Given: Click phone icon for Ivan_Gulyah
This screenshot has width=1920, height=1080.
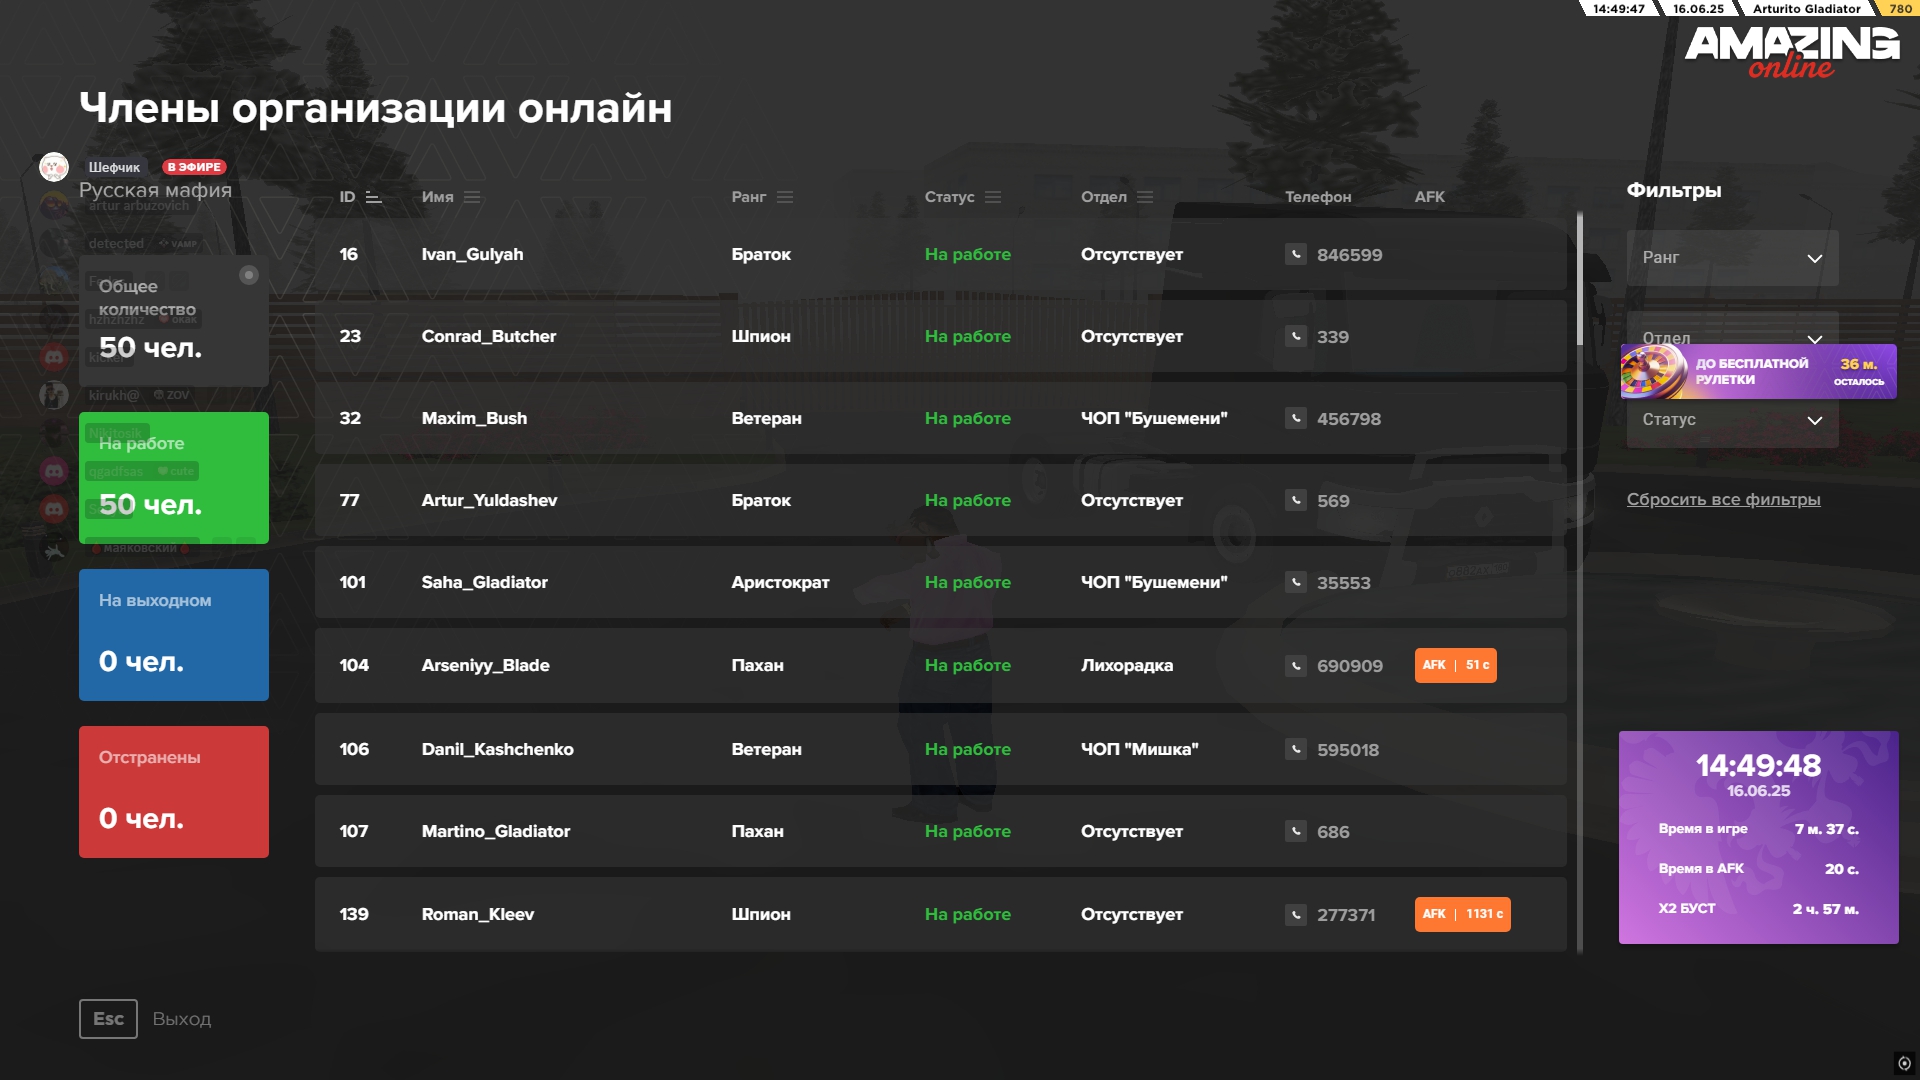Looking at the screenshot, I should point(1295,255).
